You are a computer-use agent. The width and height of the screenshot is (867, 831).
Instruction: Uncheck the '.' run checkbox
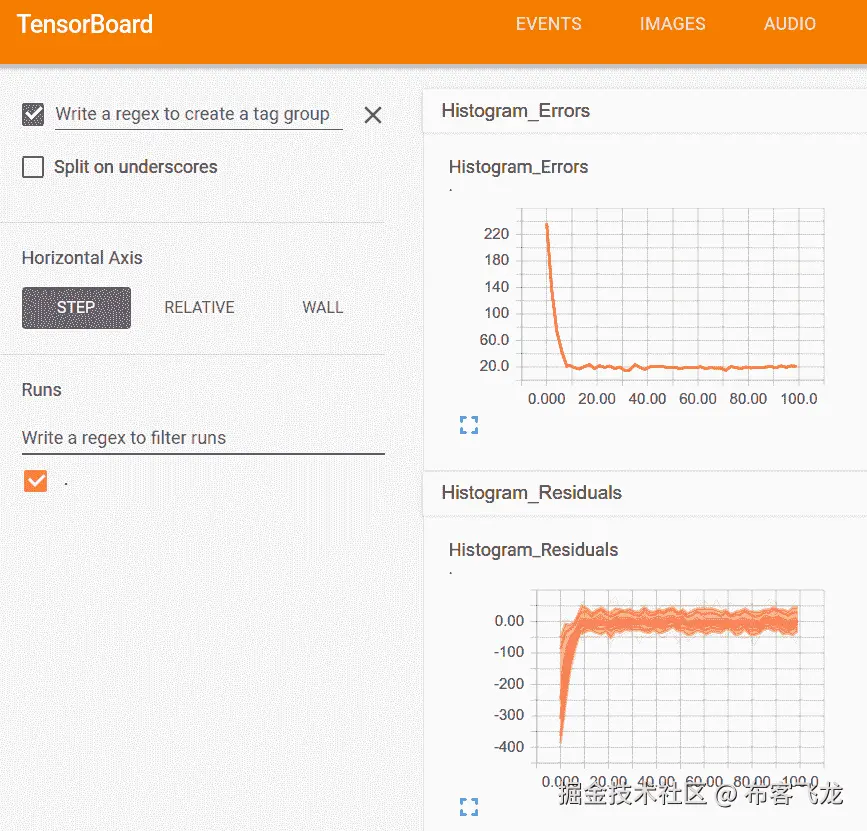pyautogui.click(x=35, y=480)
